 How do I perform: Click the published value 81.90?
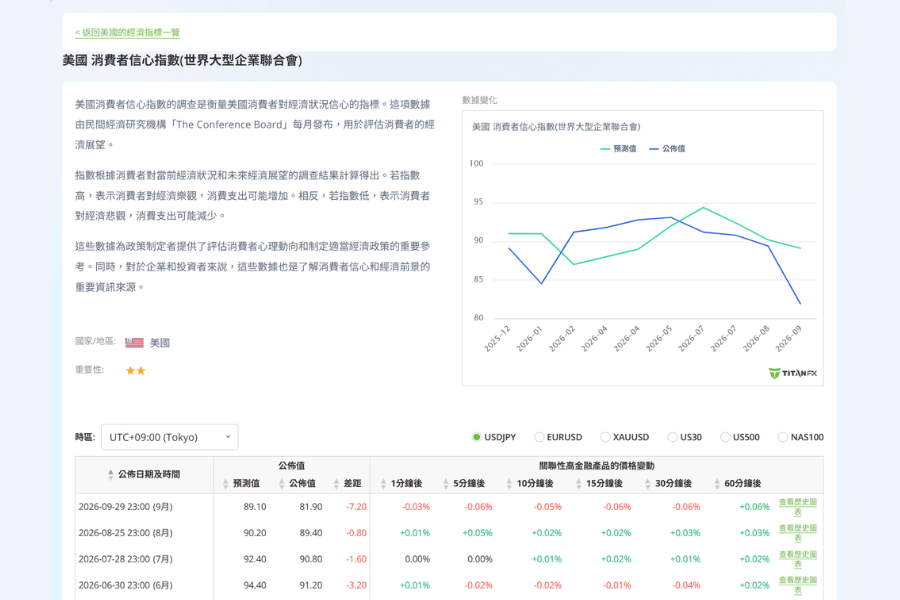point(311,506)
